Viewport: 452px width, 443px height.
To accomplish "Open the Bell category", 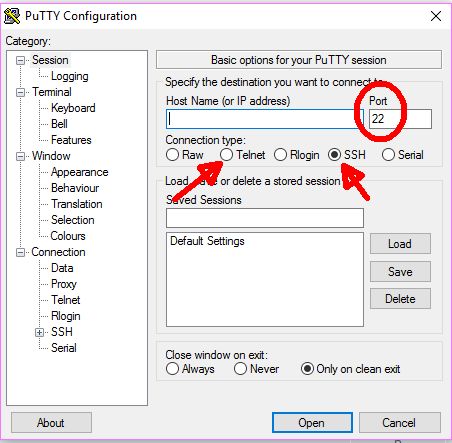I will (x=59, y=124).
